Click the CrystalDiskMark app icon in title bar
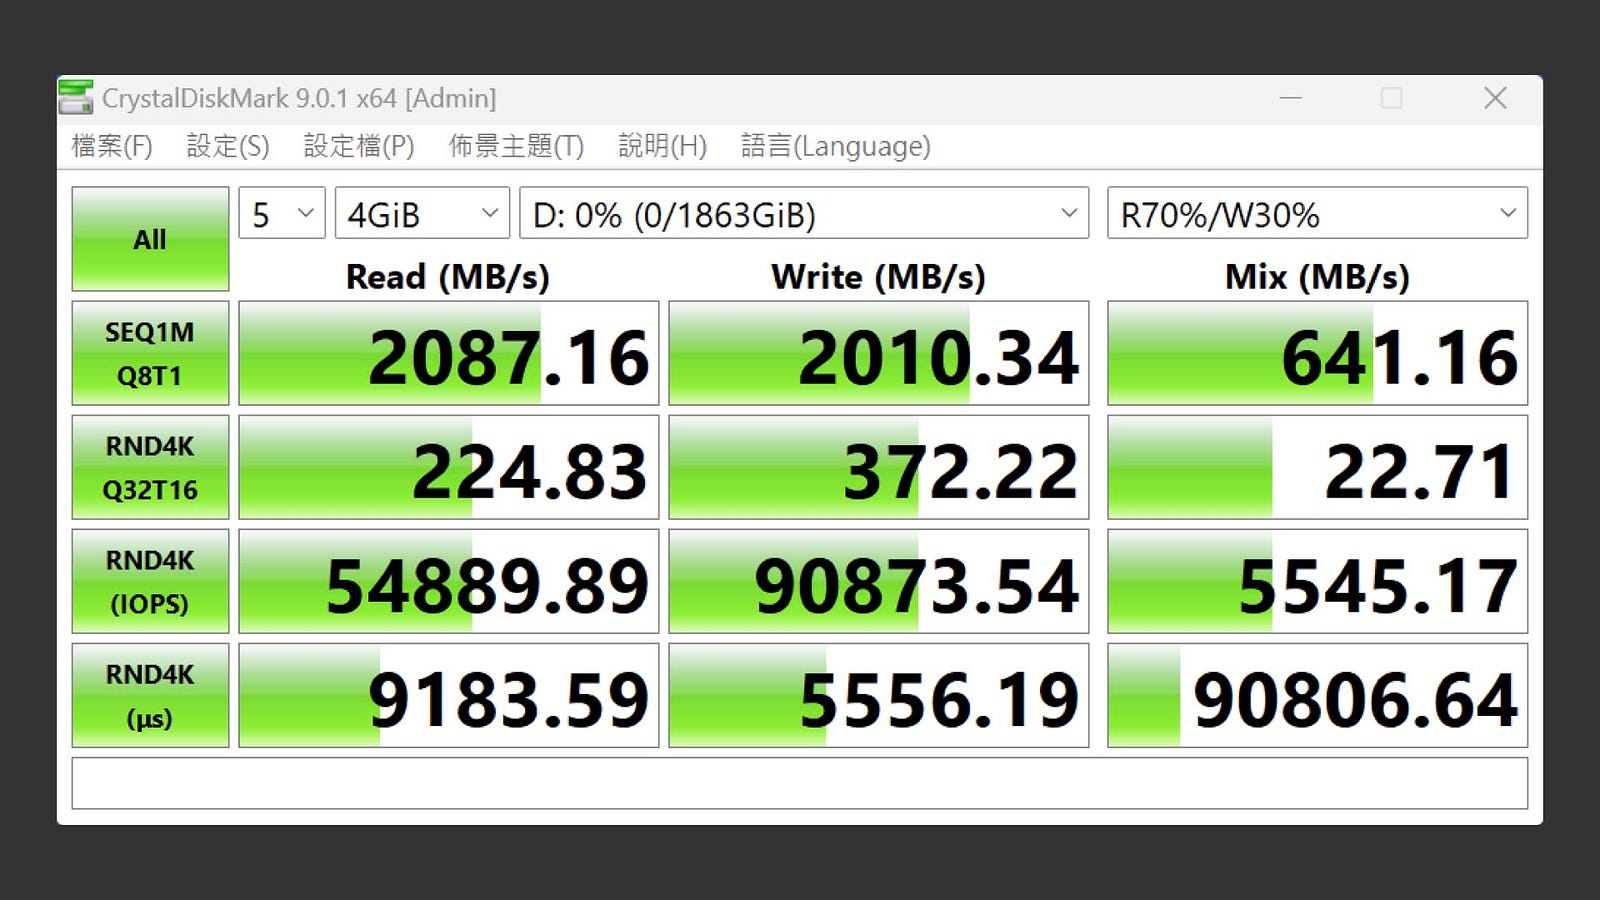The height and width of the screenshot is (900, 1600). pyautogui.click(x=76, y=98)
